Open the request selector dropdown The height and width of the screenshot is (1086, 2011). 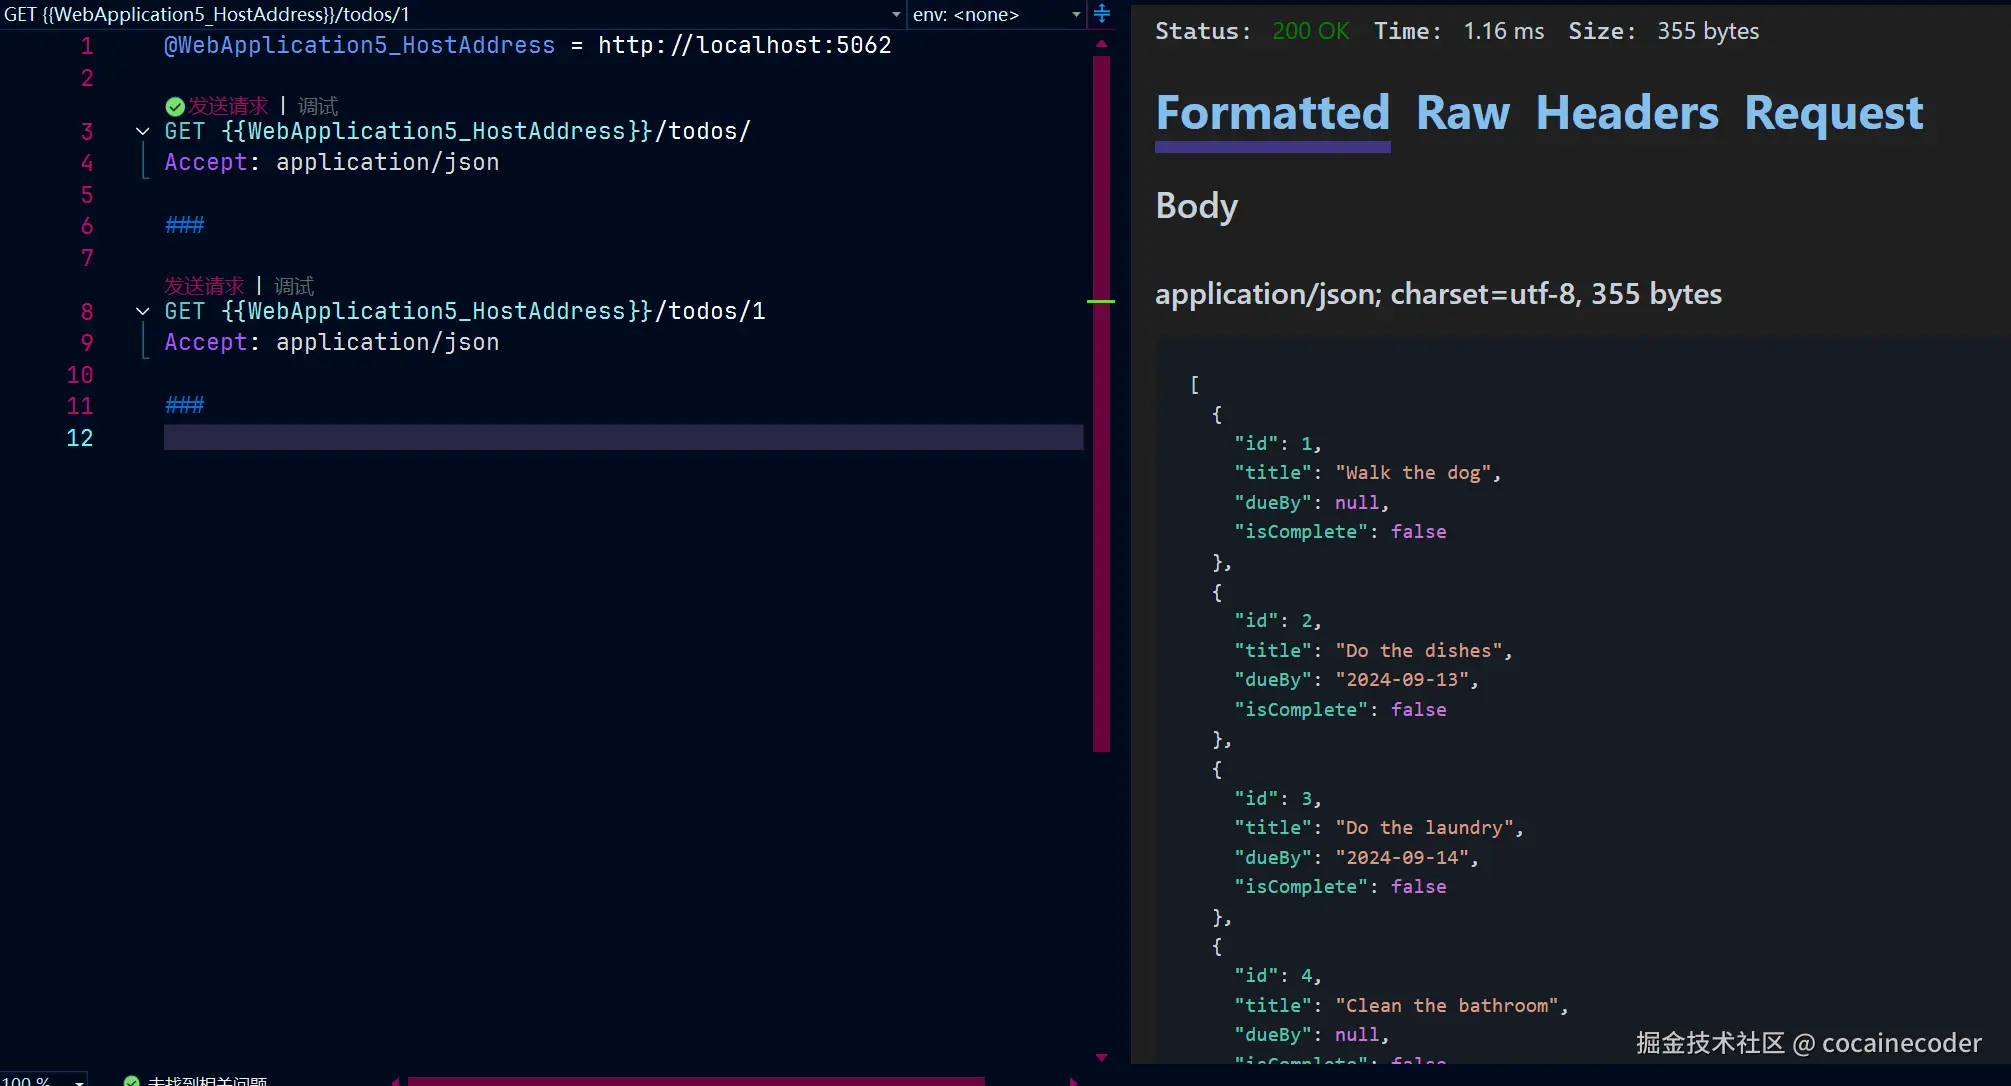coord(896,14)
